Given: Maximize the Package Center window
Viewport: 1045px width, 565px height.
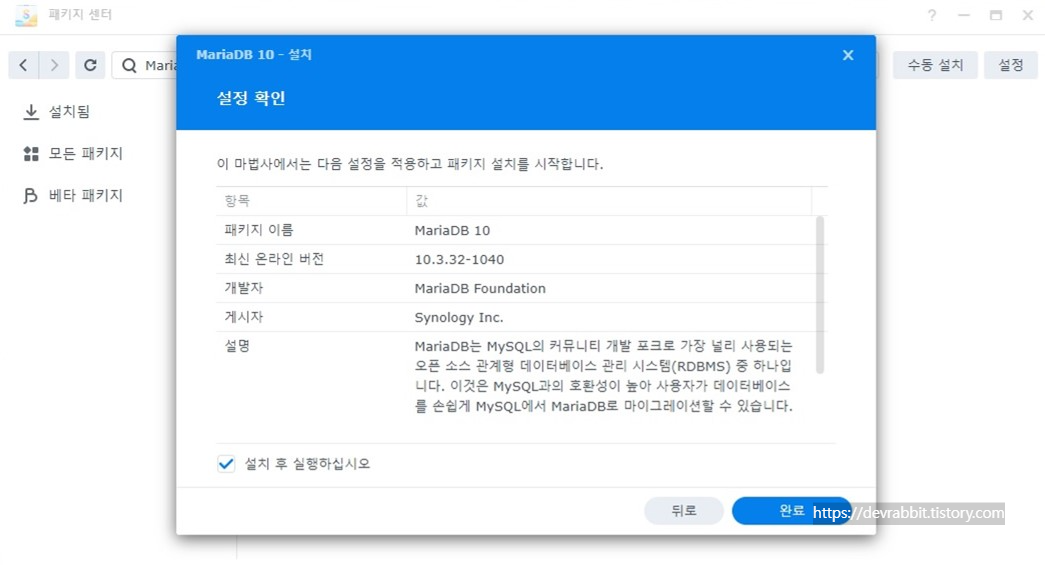Looking at the screenshot, I should [996, 15].
